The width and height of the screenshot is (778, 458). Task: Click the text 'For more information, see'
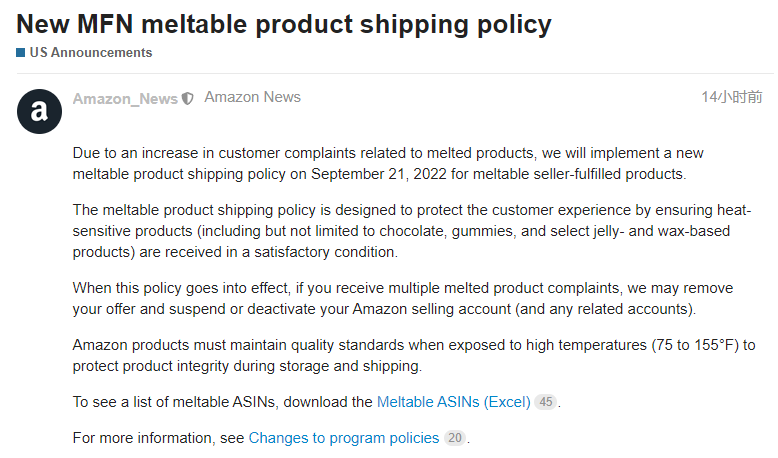click(158, 438)
